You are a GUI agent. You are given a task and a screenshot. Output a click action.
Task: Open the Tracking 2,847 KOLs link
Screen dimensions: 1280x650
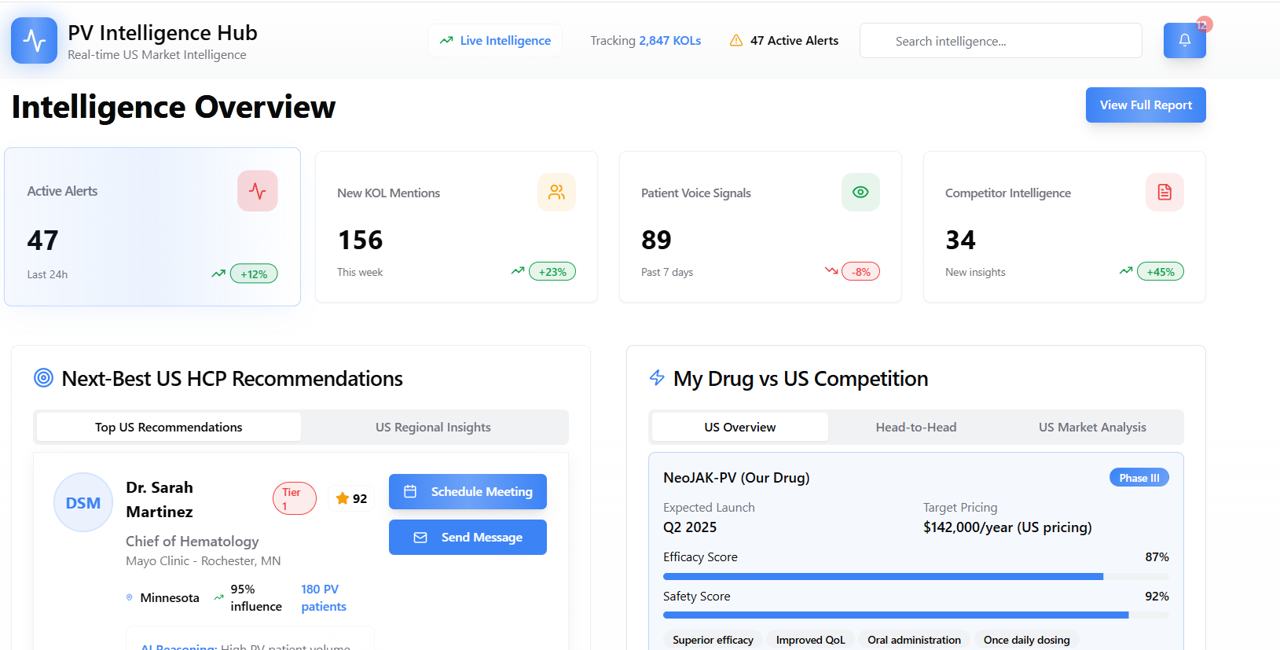tap(645, 40)
